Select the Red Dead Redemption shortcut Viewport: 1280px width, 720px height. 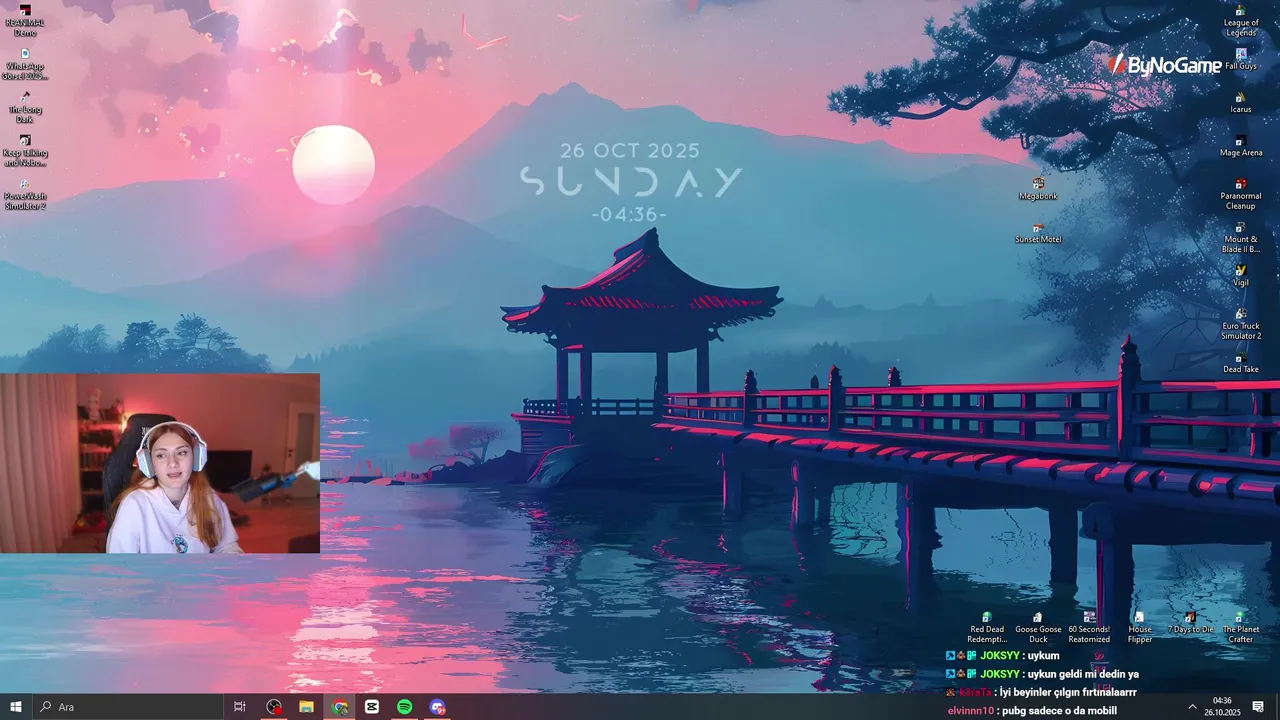986,627
